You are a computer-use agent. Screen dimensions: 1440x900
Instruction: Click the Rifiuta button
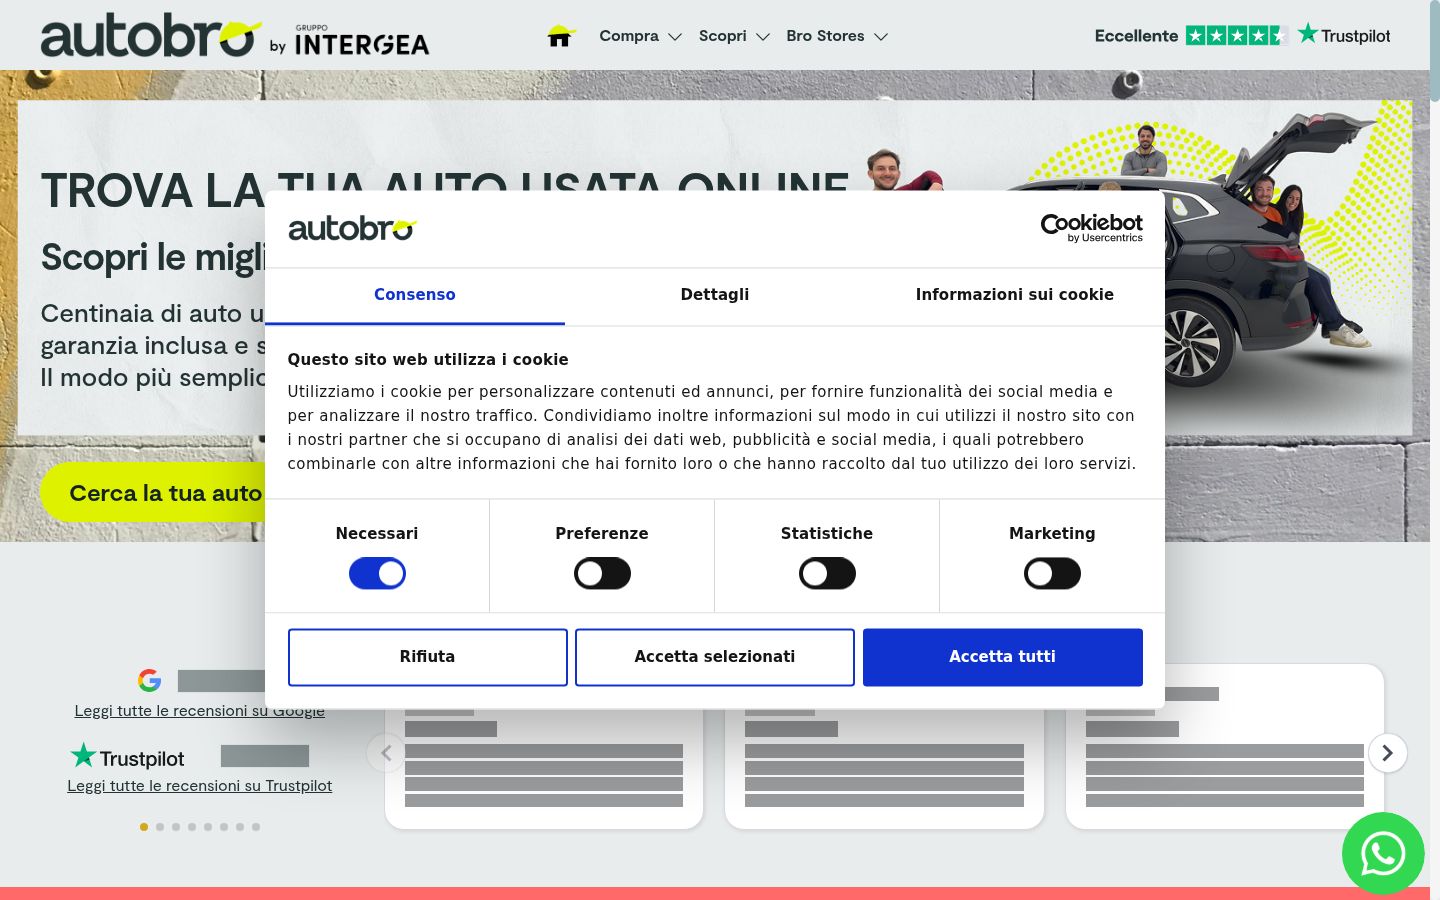pos(428,657)
